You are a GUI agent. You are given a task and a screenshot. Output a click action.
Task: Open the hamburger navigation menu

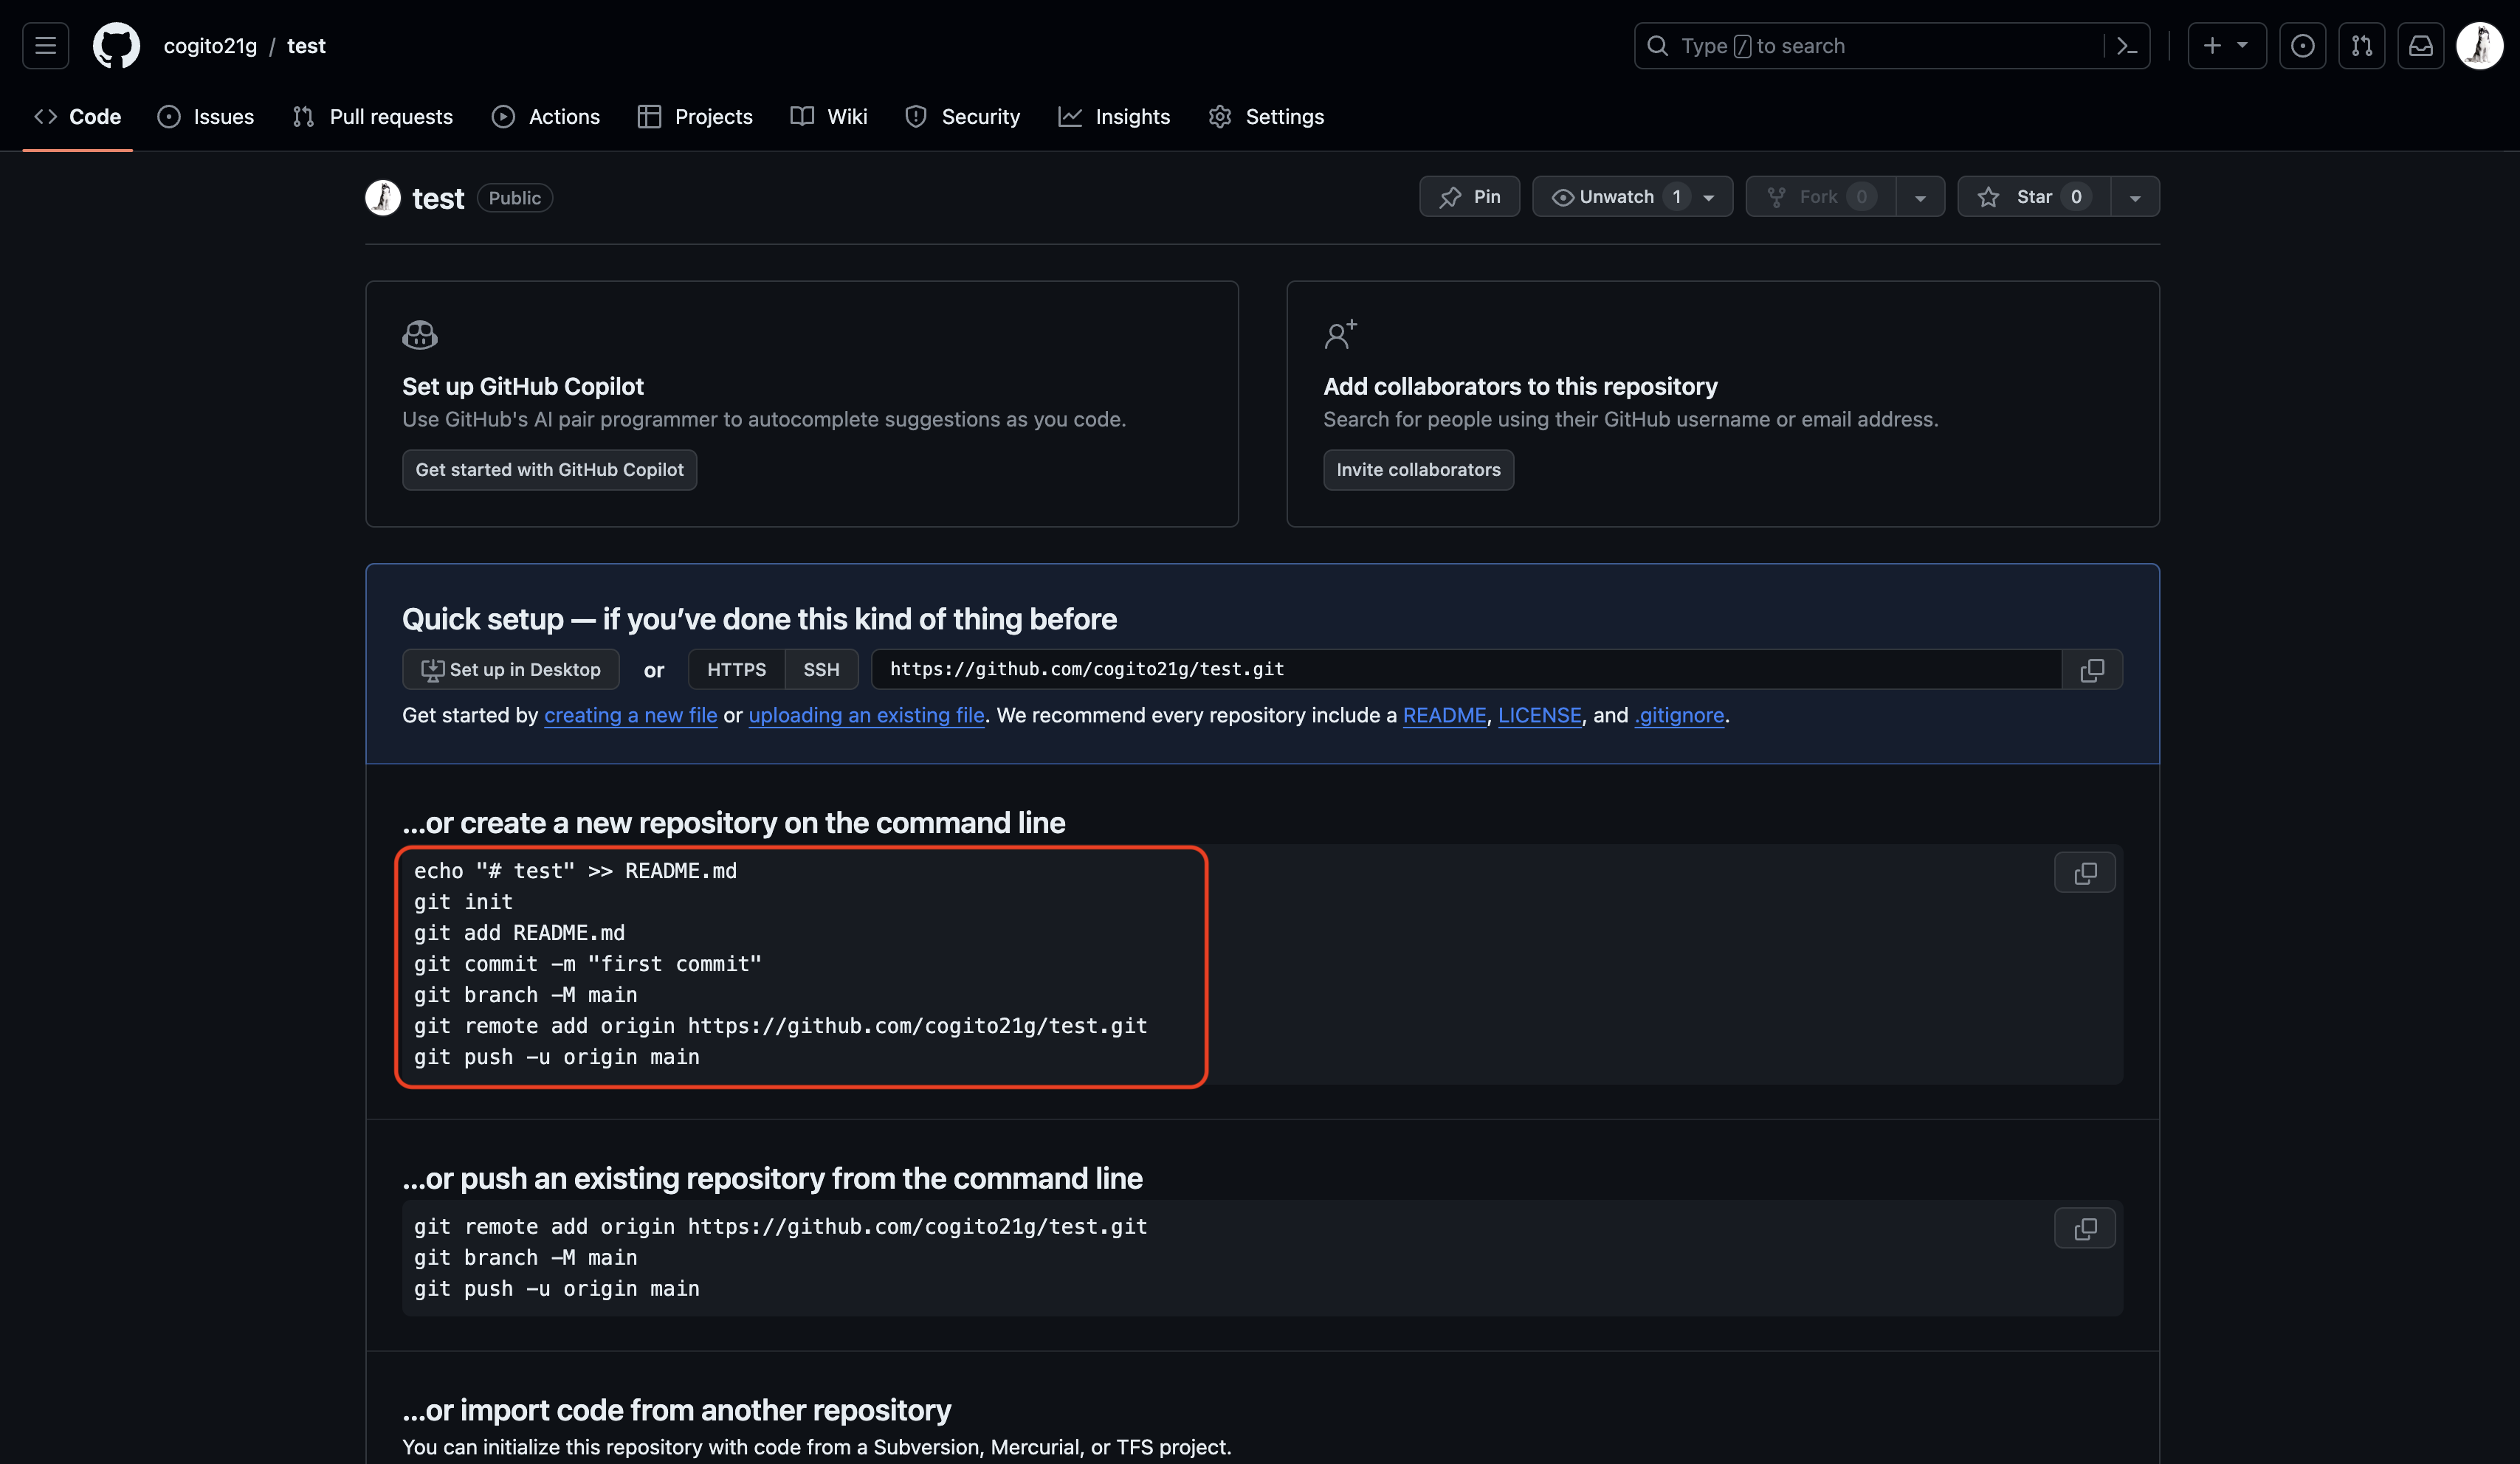(45, 46)
